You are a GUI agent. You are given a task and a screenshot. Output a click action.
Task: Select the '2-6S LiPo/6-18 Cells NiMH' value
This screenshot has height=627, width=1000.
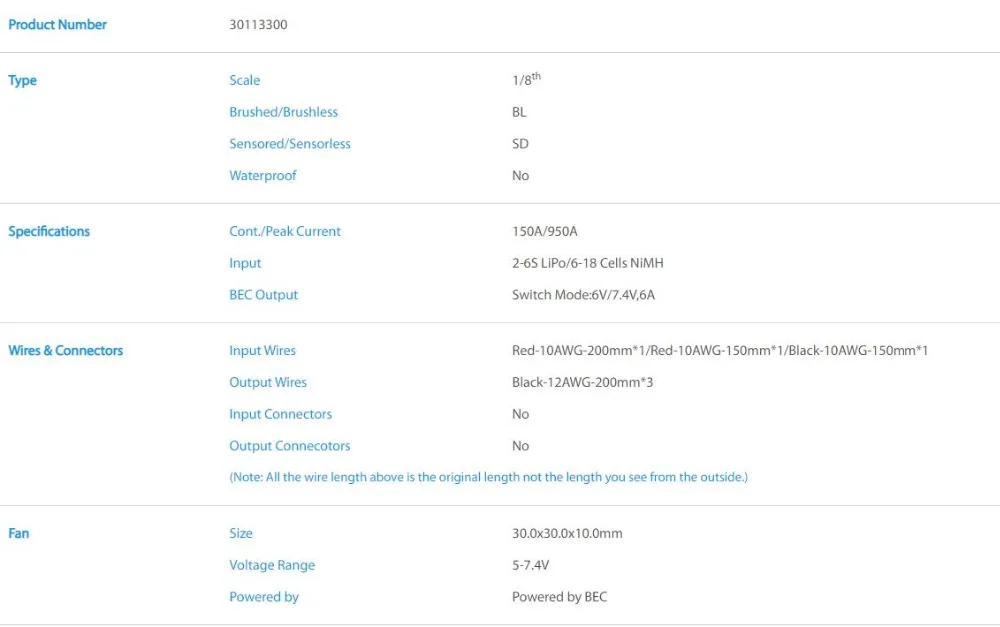tap(588, 263)
